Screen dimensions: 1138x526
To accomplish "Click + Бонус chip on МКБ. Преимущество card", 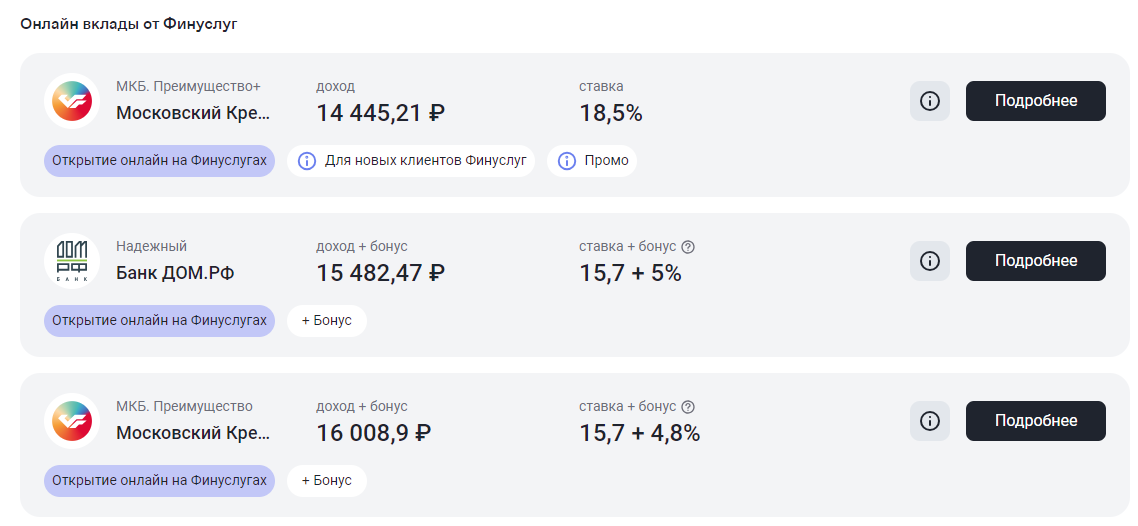I will coord(327,480).
